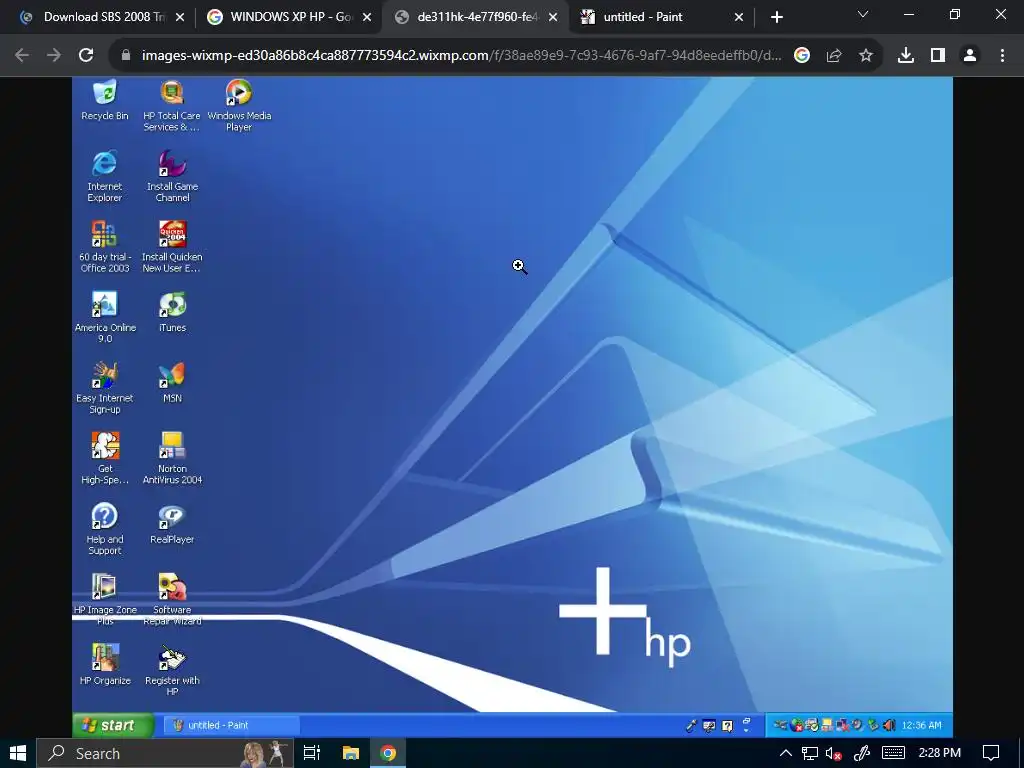Open Windows network status icon
1024x768 pixels.
(810, 753)
